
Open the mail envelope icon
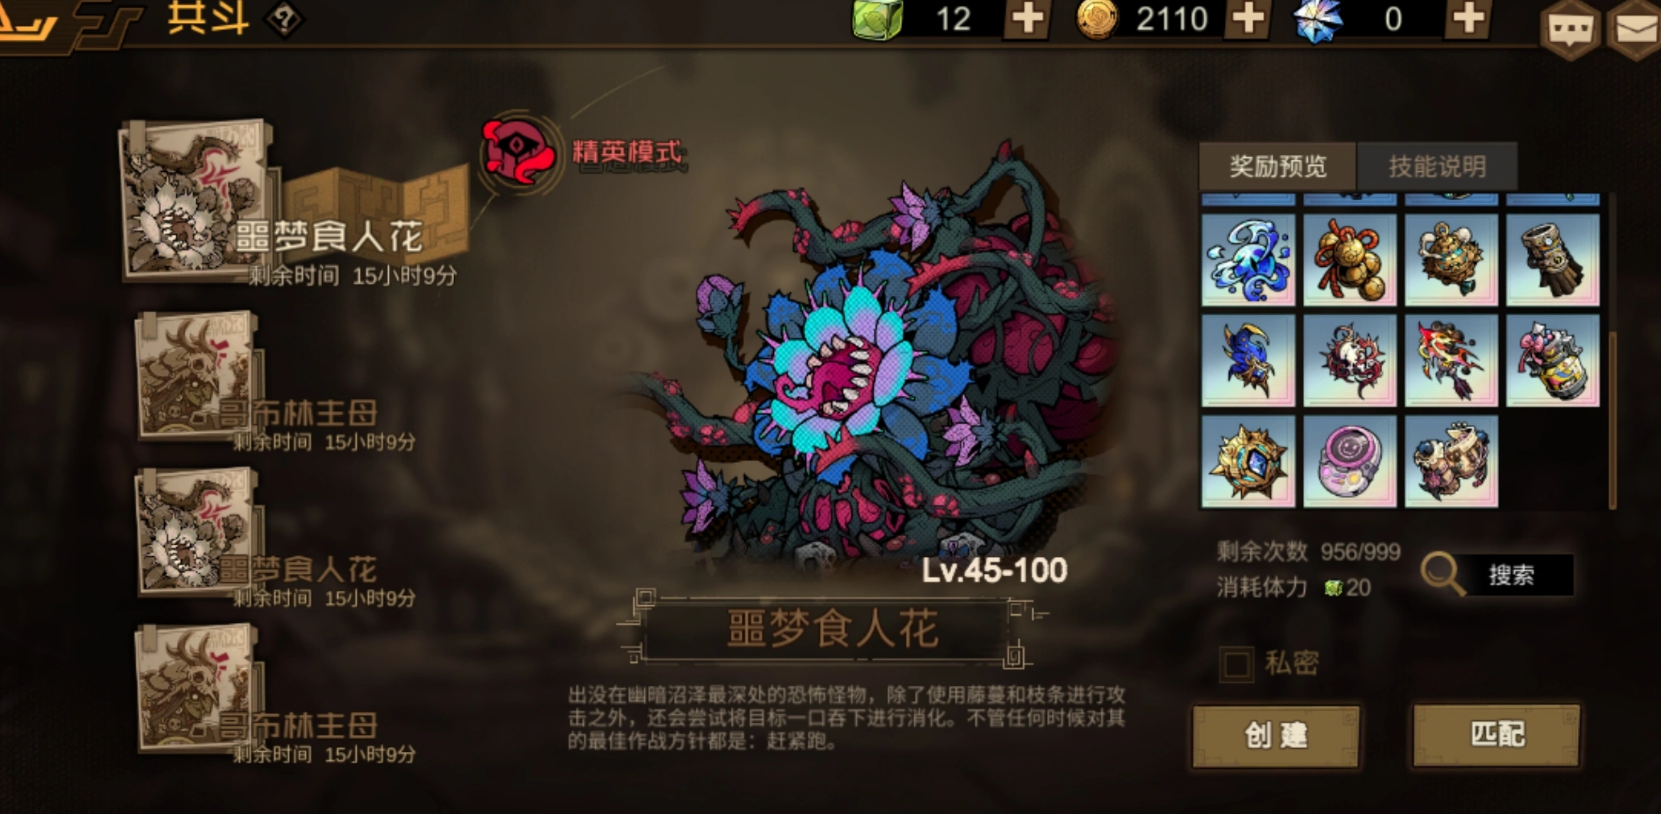coord(1636,30)
